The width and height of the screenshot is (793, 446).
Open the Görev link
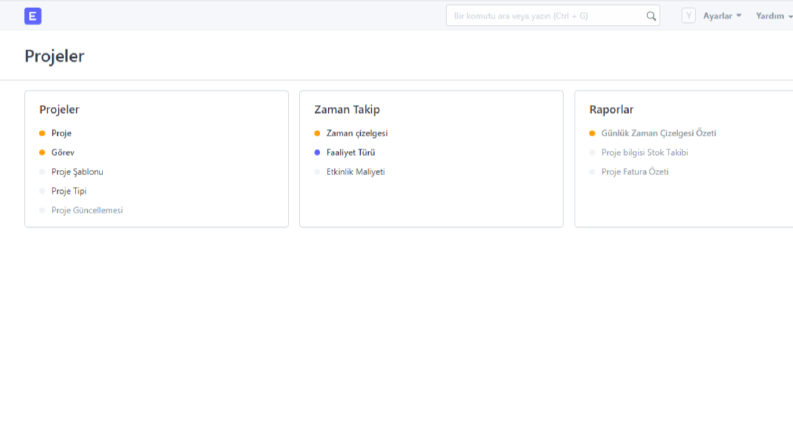pos(63,153)
